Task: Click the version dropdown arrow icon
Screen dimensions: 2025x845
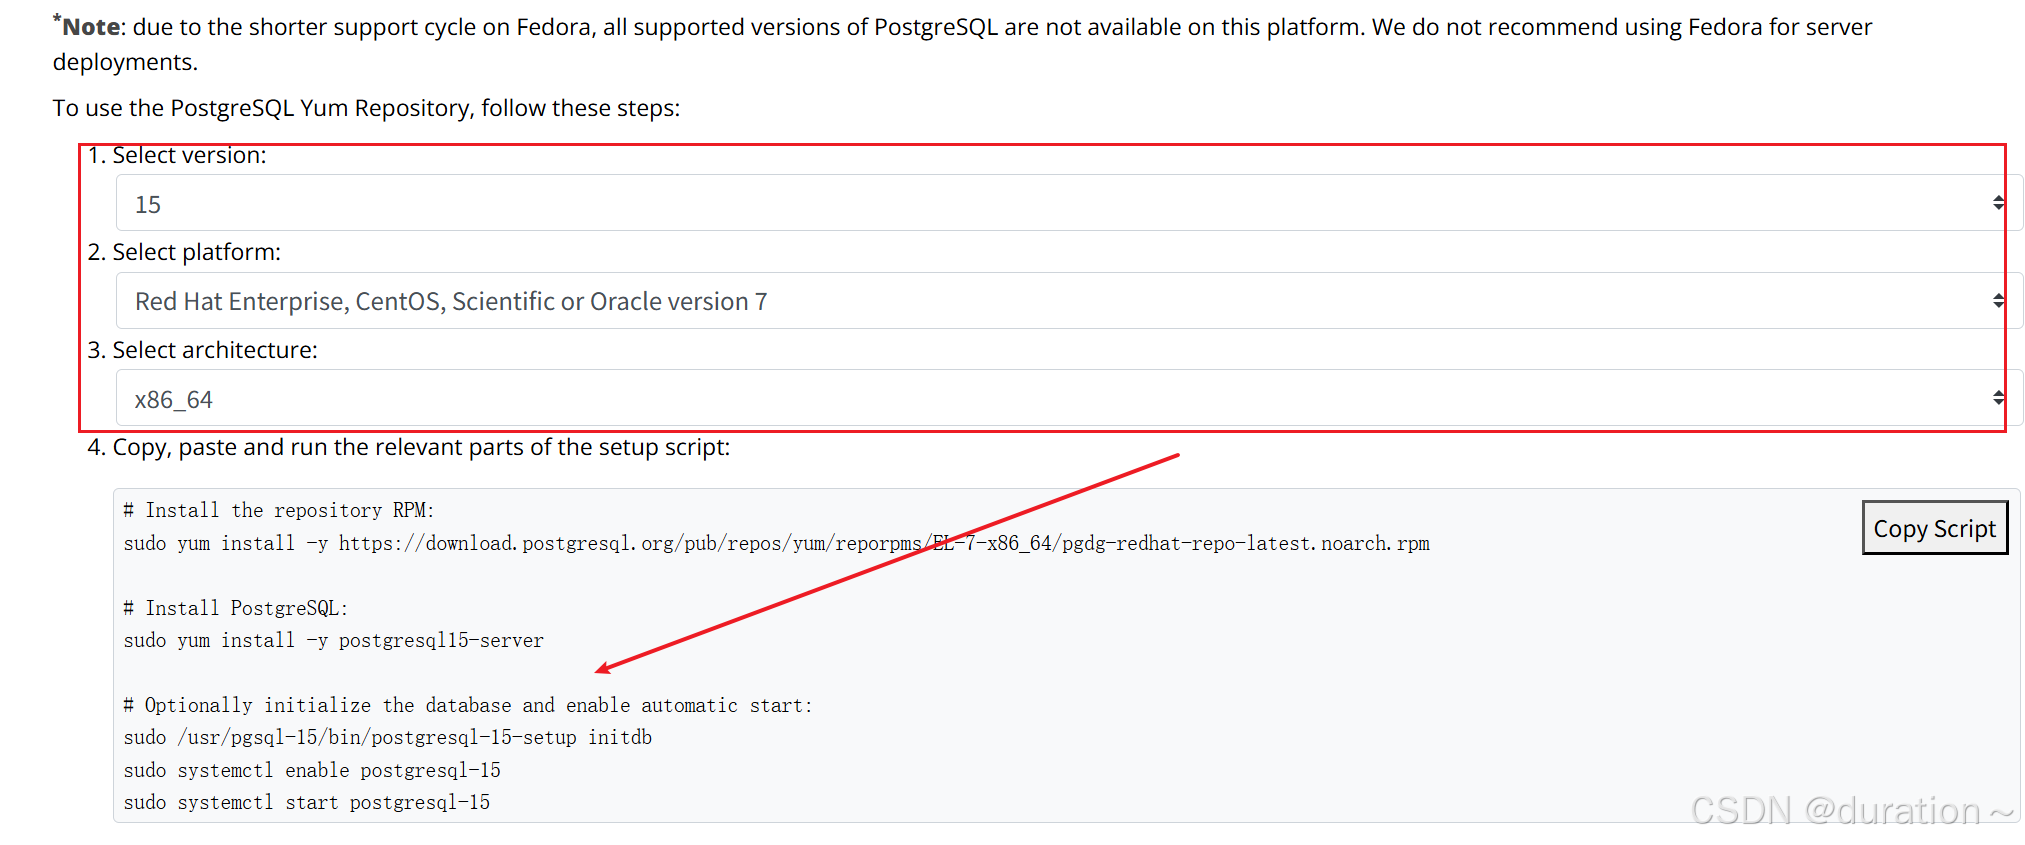Action: [1998, 203]
